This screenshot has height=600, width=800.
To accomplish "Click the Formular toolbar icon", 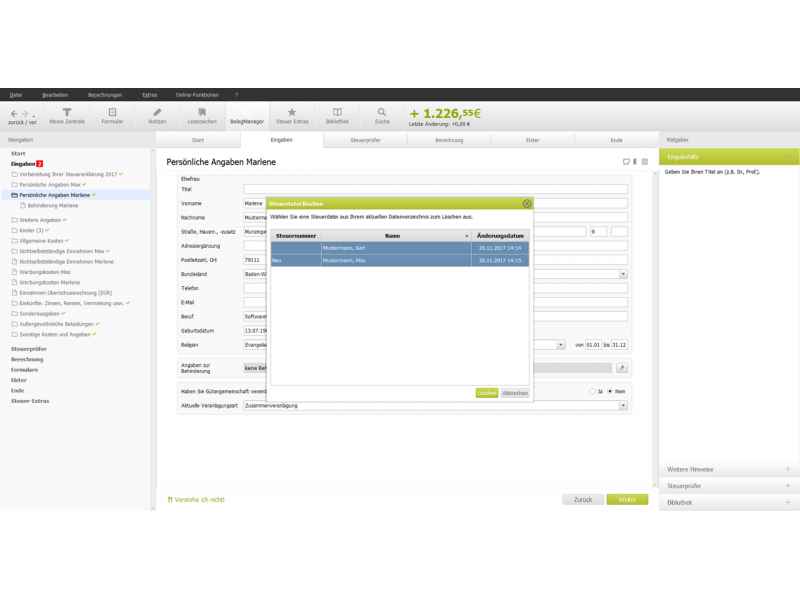I will pos(112,115).
